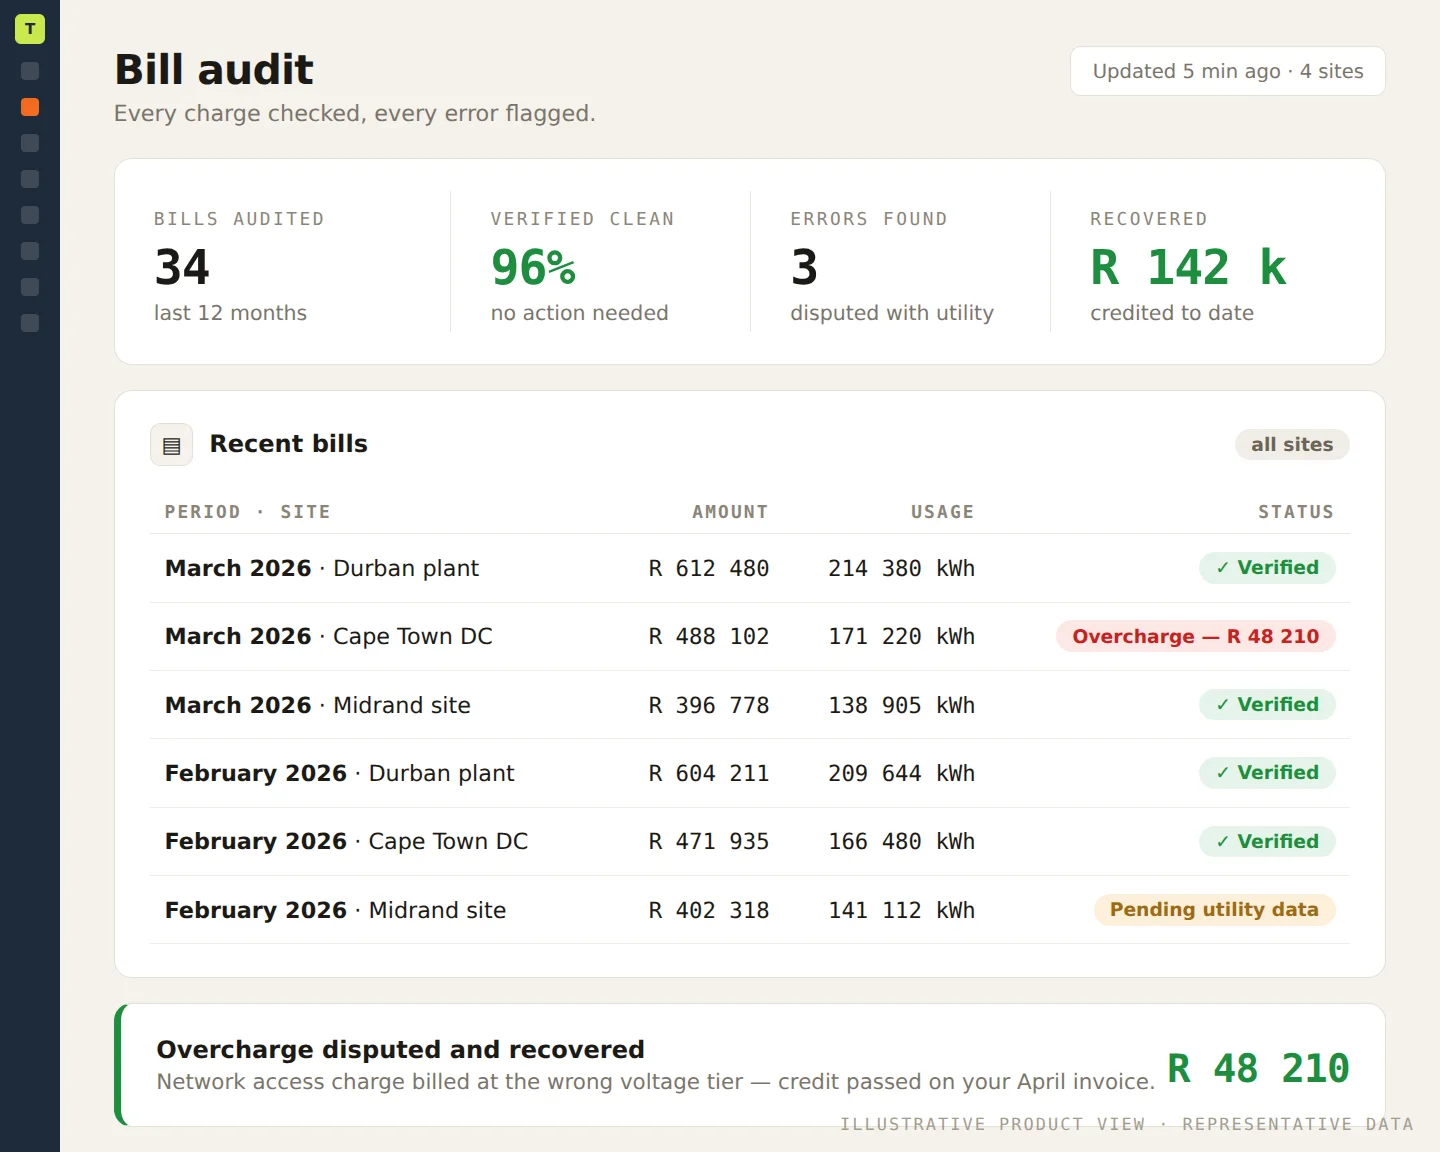
Task: Open the all sites filter pill
Action: [1292, 444]
